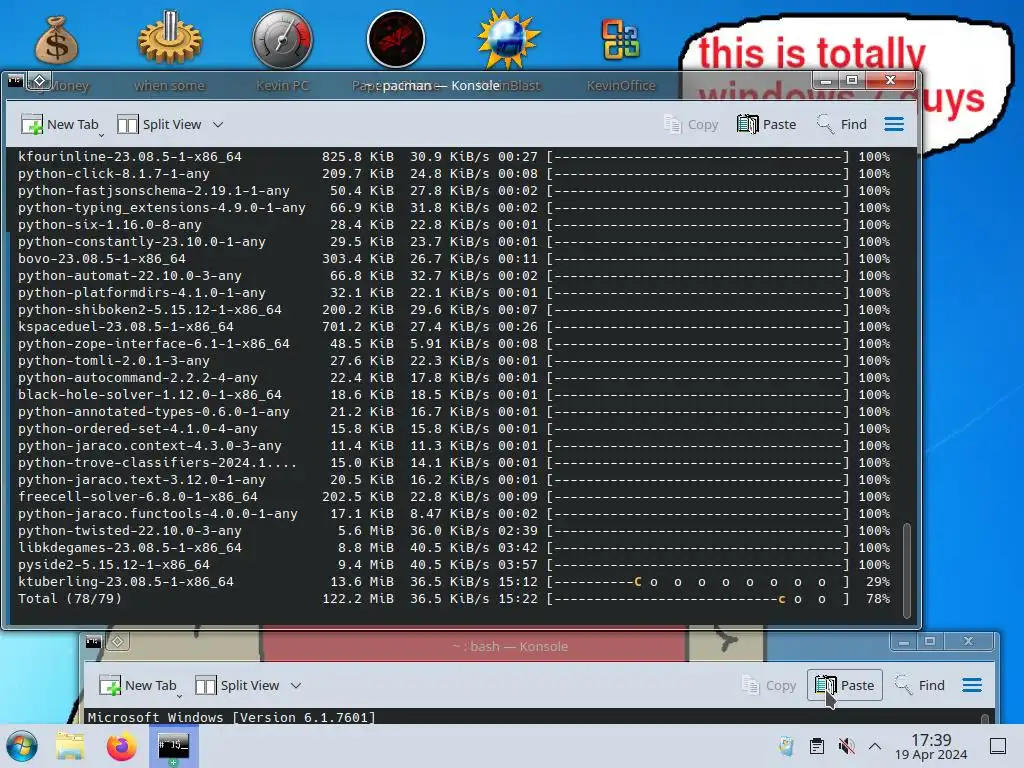Launch Firefox from the taskbar

(x=121, y=746)
